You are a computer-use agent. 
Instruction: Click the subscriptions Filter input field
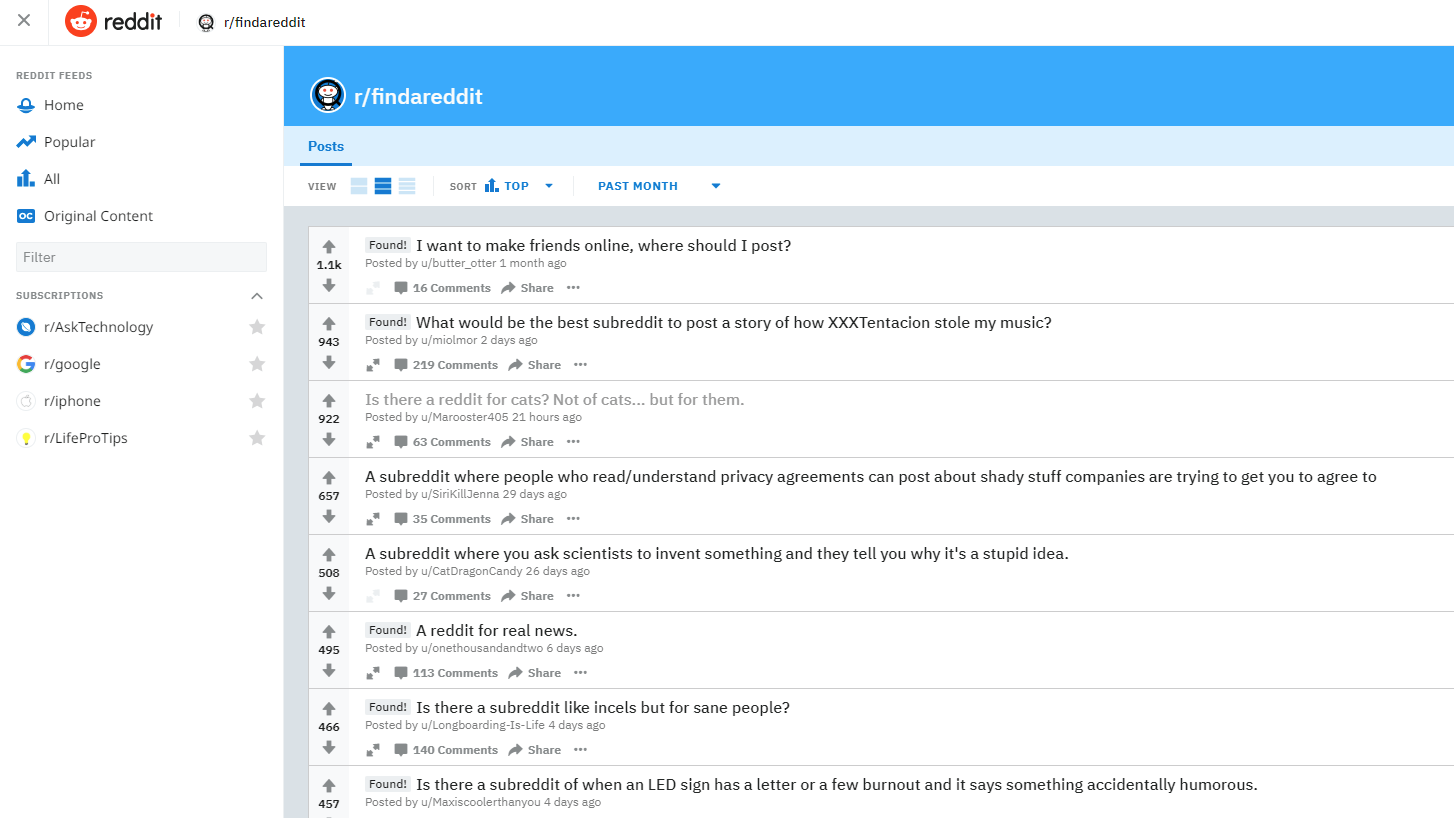(141, 257)
